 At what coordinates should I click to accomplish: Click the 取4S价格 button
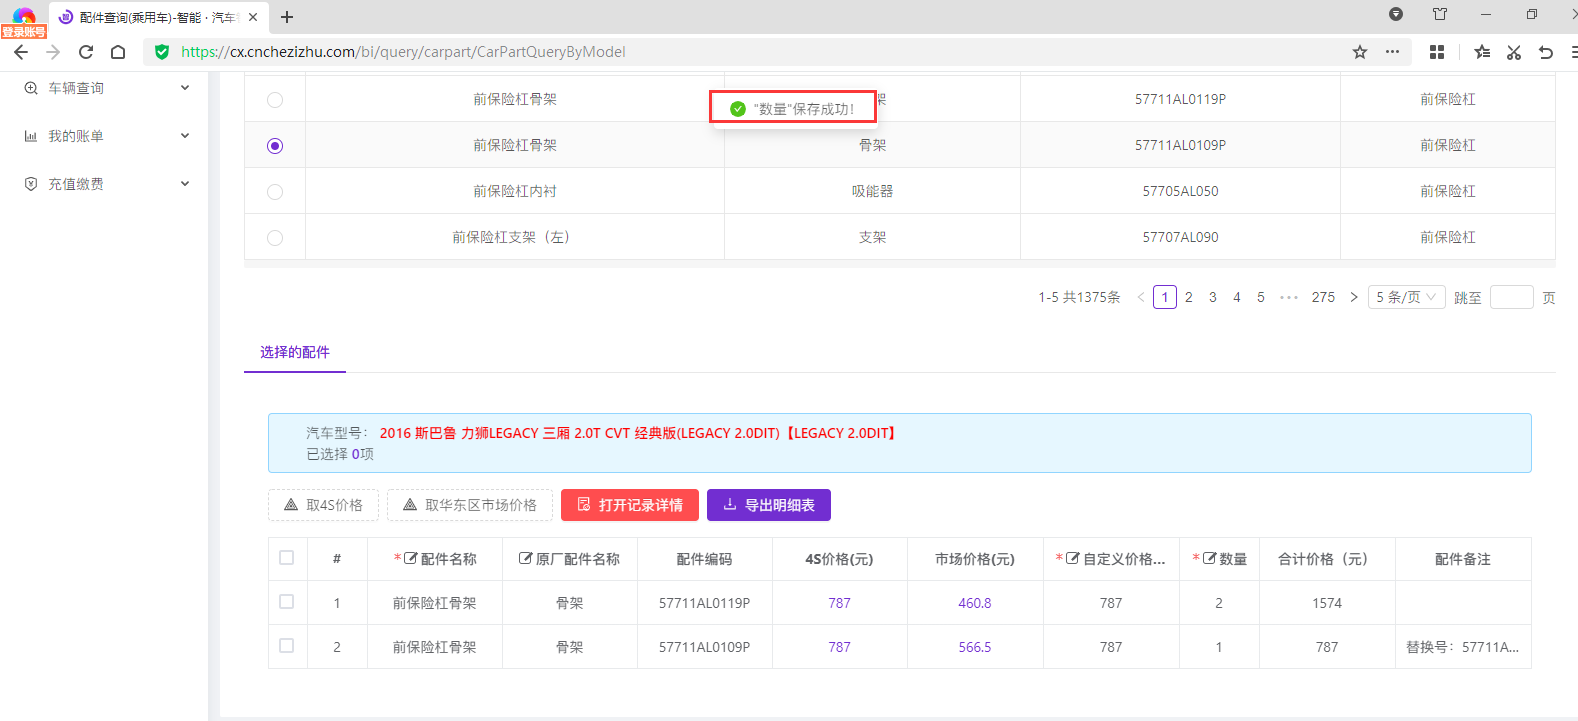323,505
